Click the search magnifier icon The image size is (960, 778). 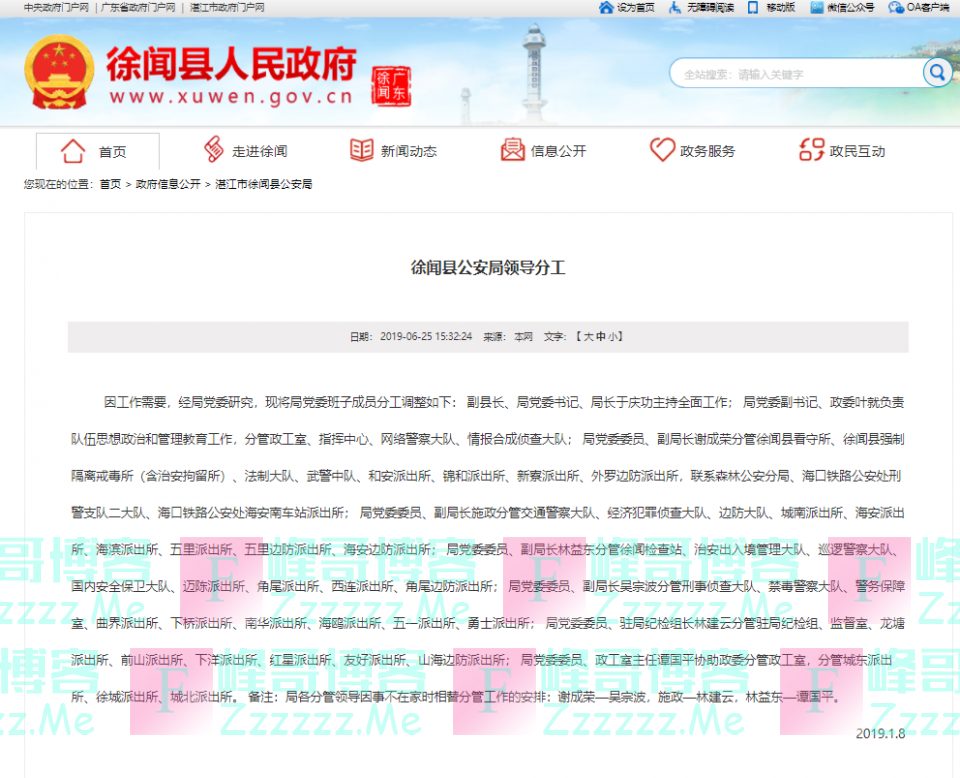pyautogui.click(x=937, y=73)
